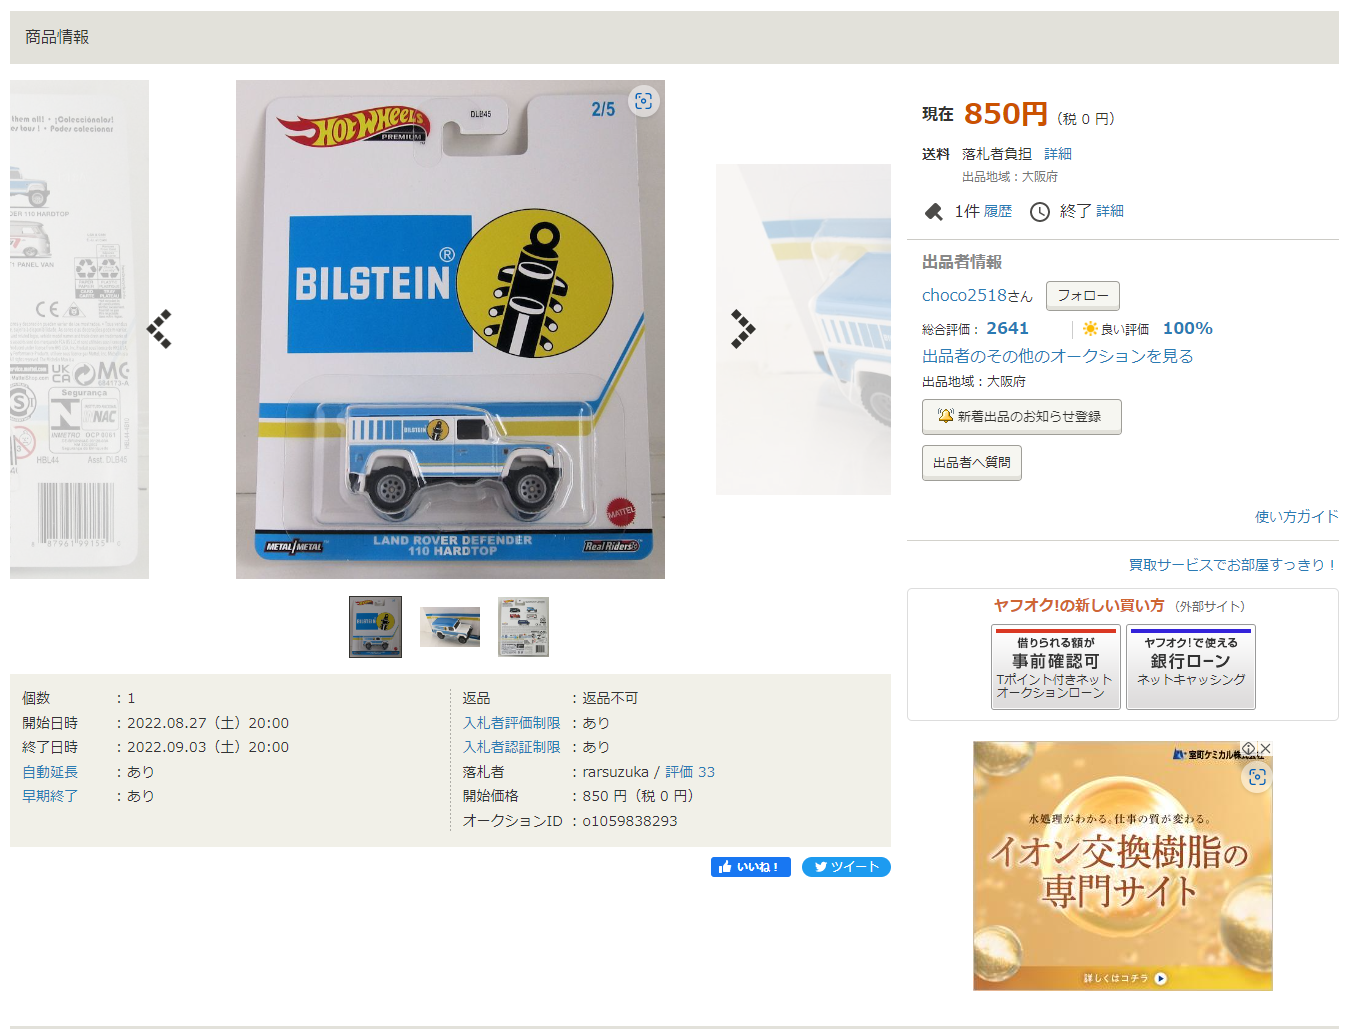Click the フォロー button for seller
This screenshot has height=1029, width=1349.
pyautogui.click(x=1083, y=296)
